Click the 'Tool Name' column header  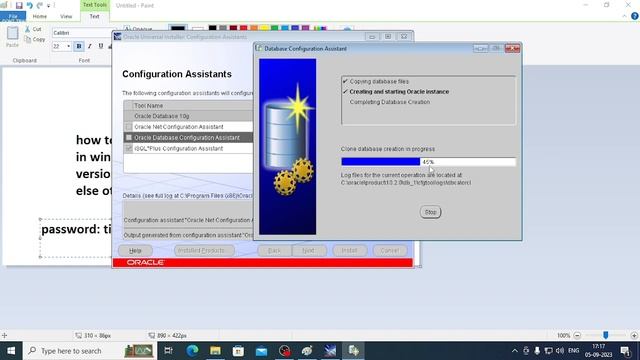point(149,106)
